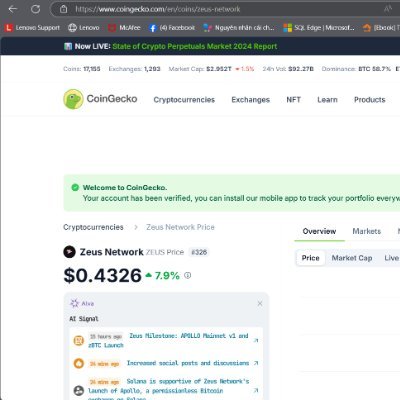Open the NFT navigation menu
Image resolution: width=400 pixels, height=400 pixels.
click(294, 100)
